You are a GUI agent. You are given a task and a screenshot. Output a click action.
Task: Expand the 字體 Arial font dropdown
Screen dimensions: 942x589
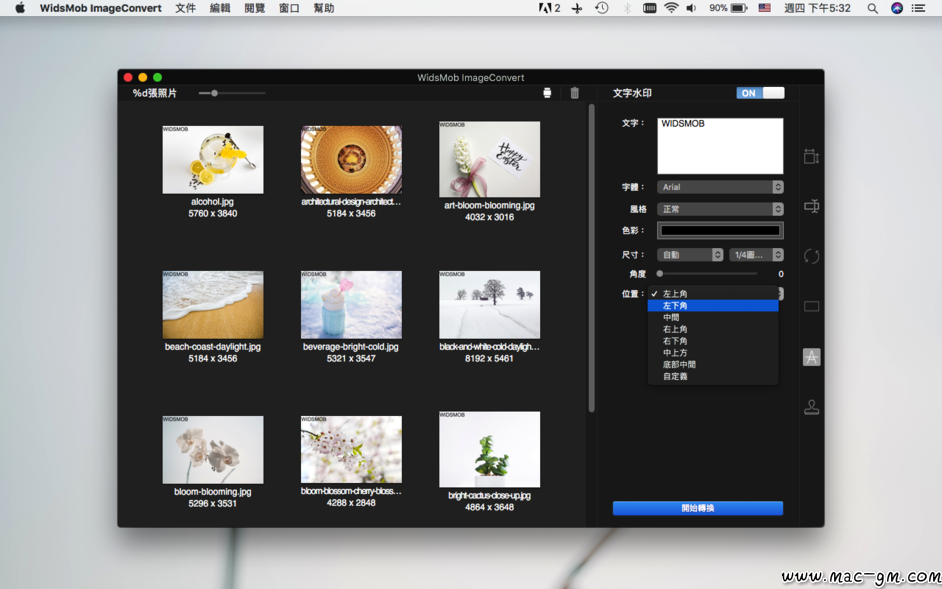[x=719, y=187]
